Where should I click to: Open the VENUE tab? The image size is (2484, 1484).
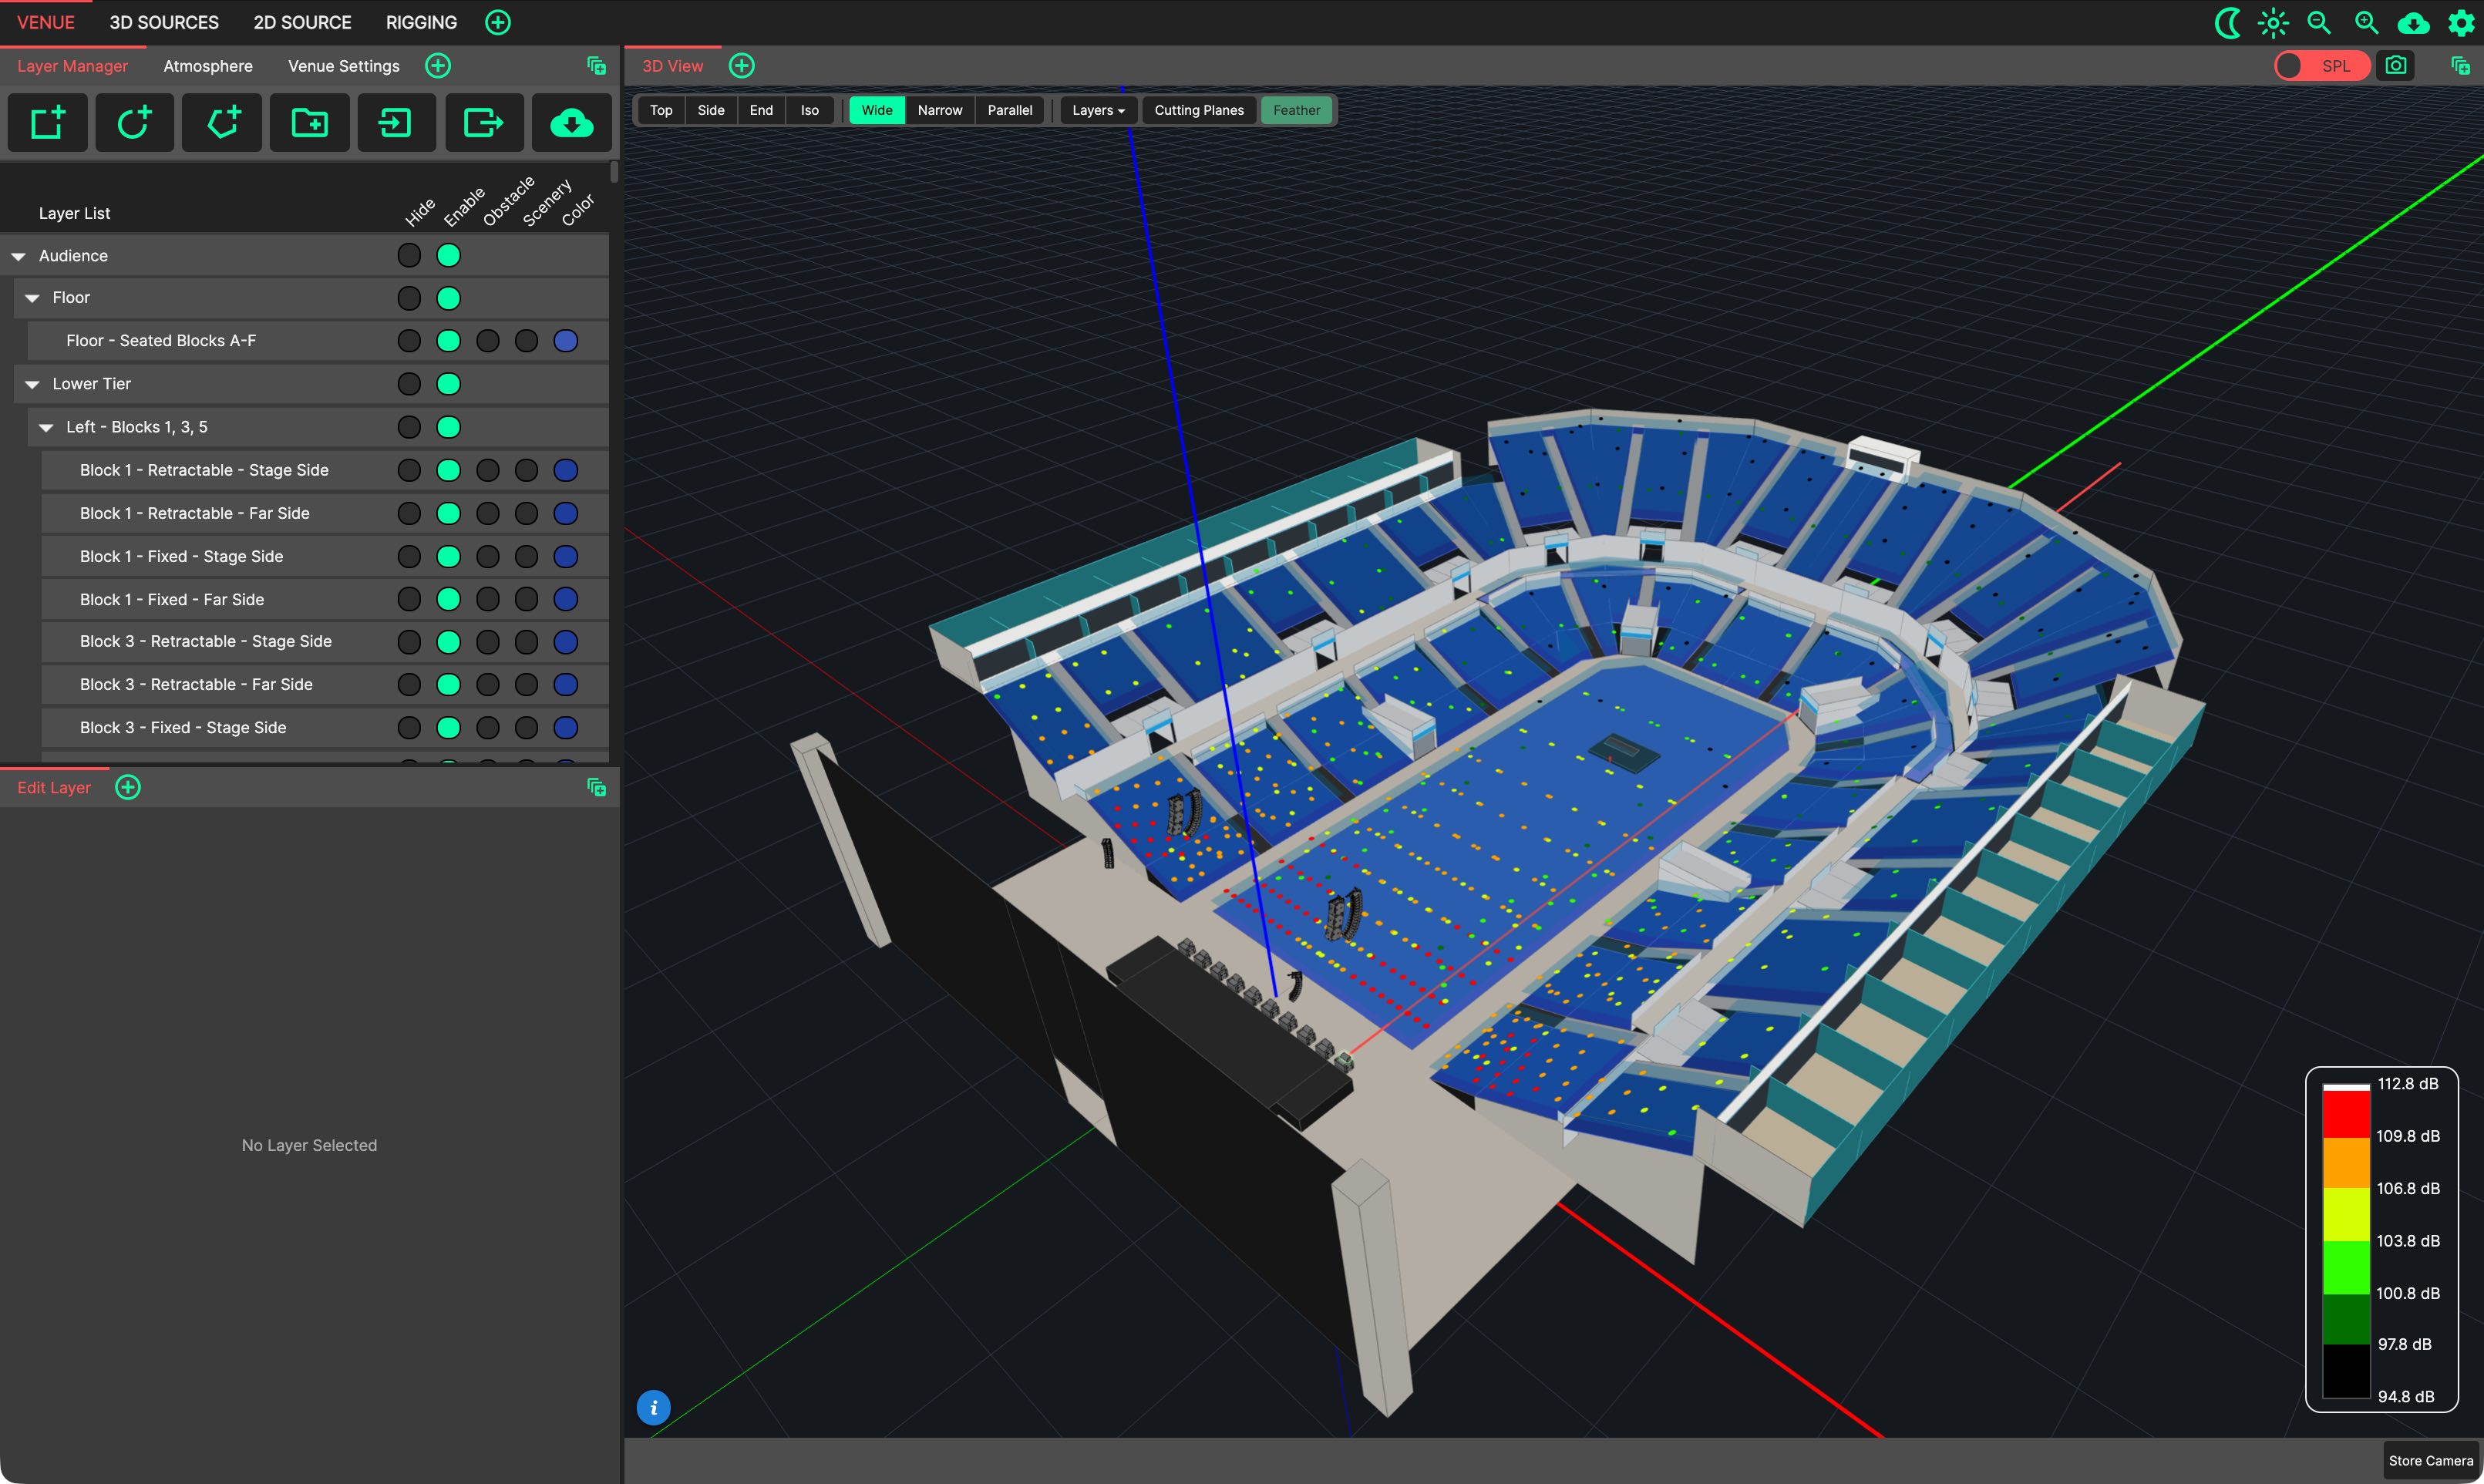[46, 22]
